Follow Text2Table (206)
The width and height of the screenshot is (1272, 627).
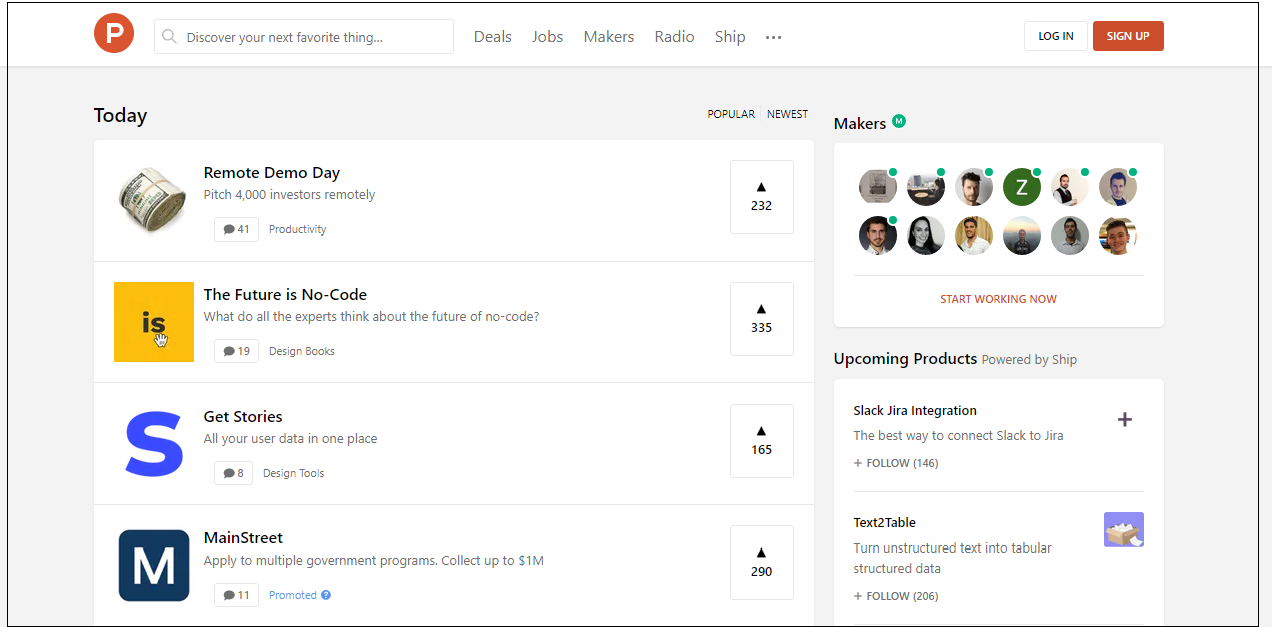tap(896, 596)
